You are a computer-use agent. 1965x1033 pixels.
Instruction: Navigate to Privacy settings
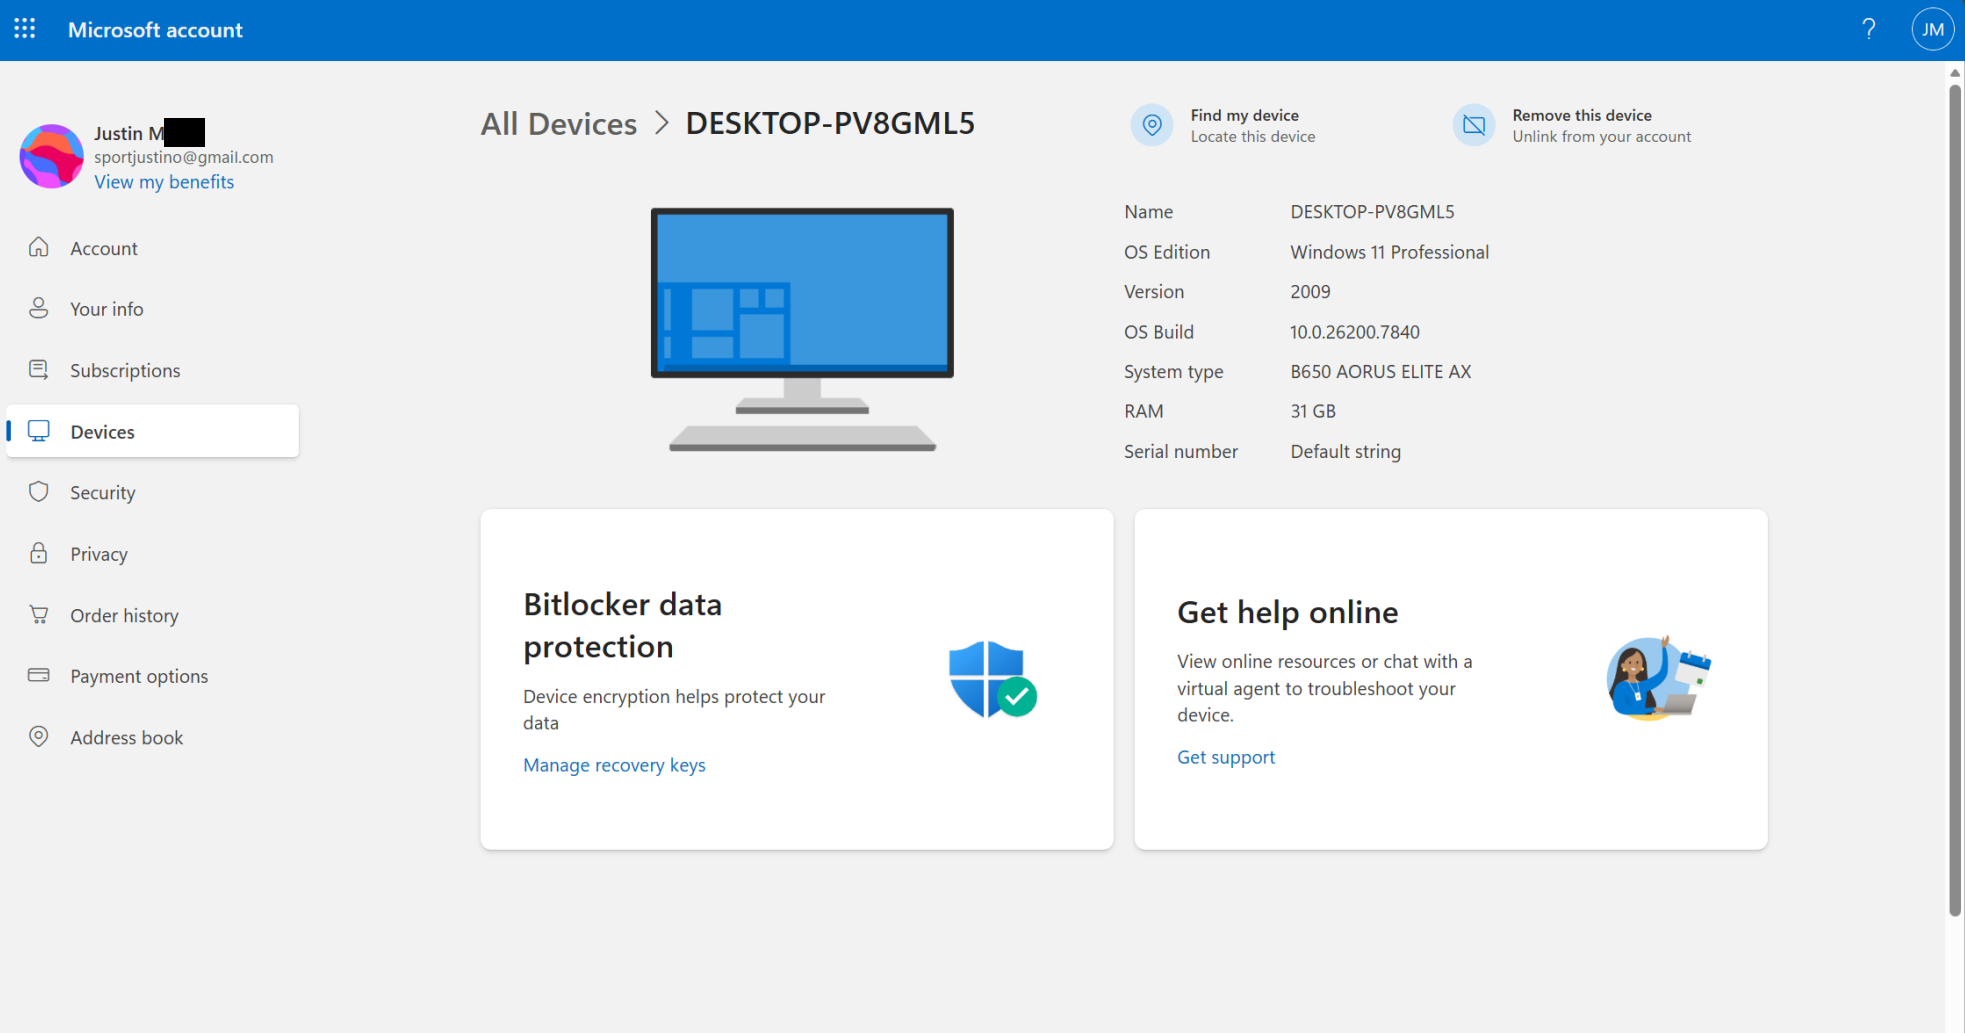click(x=153, y=554)
